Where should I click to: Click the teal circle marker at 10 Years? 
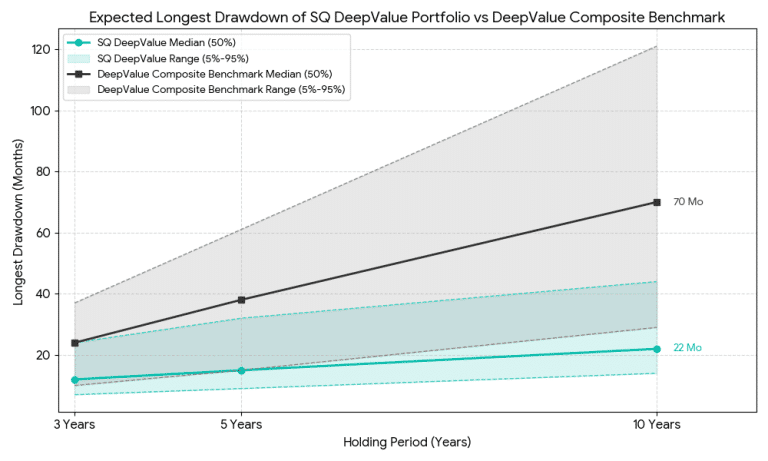657,349
